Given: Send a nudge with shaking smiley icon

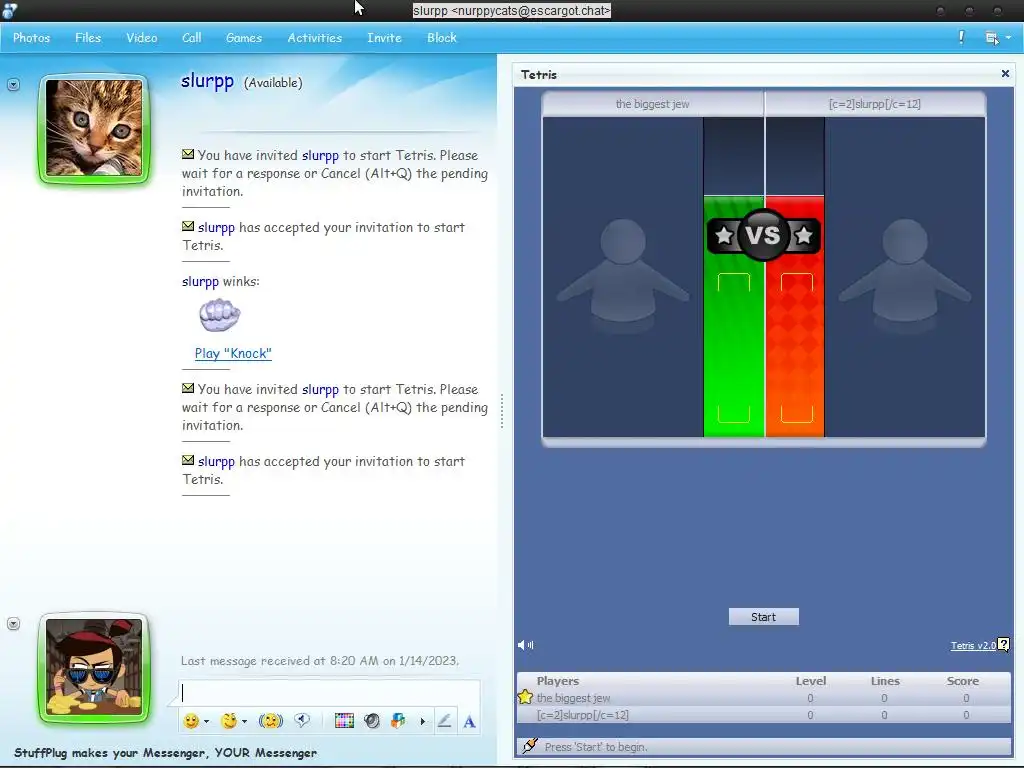Looking at the screenshot, I should point(270,721).
